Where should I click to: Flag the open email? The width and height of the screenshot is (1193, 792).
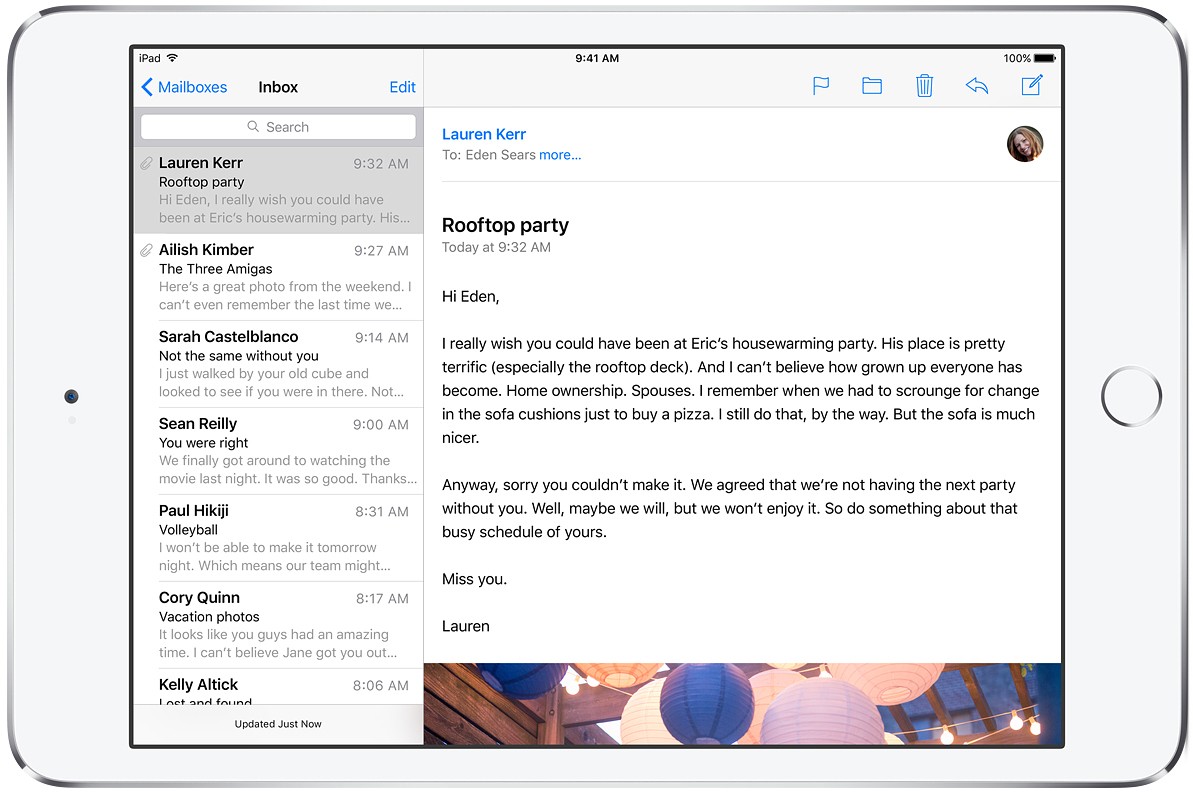tap(820, 86)
